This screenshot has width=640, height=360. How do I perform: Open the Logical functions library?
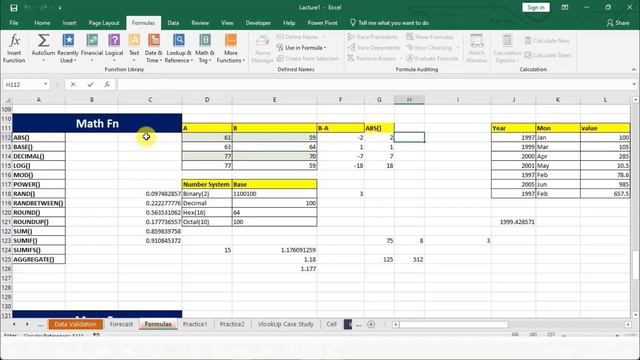pyautogui.click(x=114, y=48)
